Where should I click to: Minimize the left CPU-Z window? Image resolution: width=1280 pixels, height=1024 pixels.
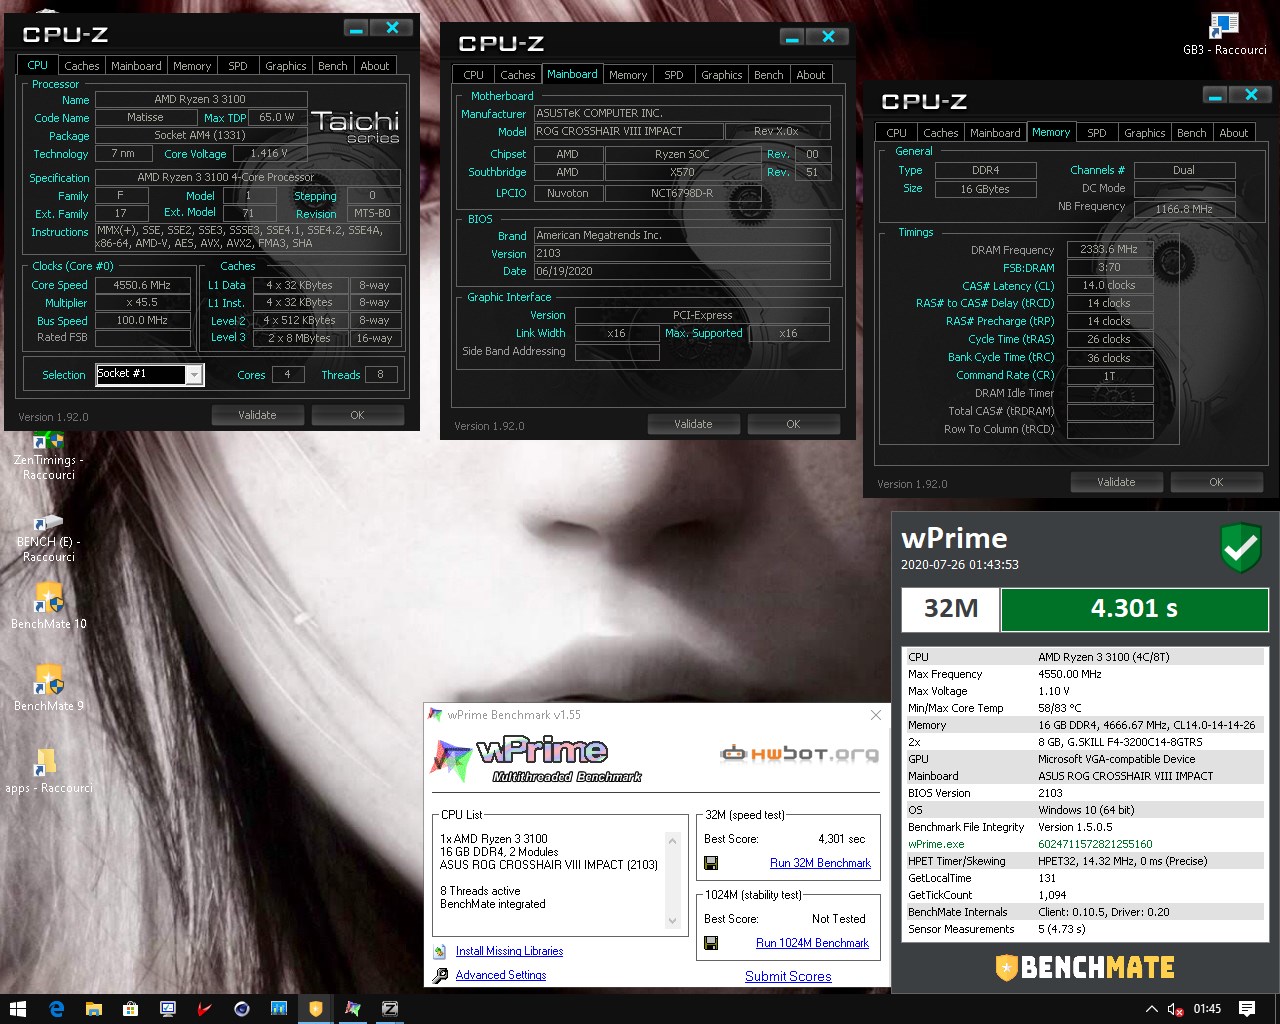click(x=356, y=28)
